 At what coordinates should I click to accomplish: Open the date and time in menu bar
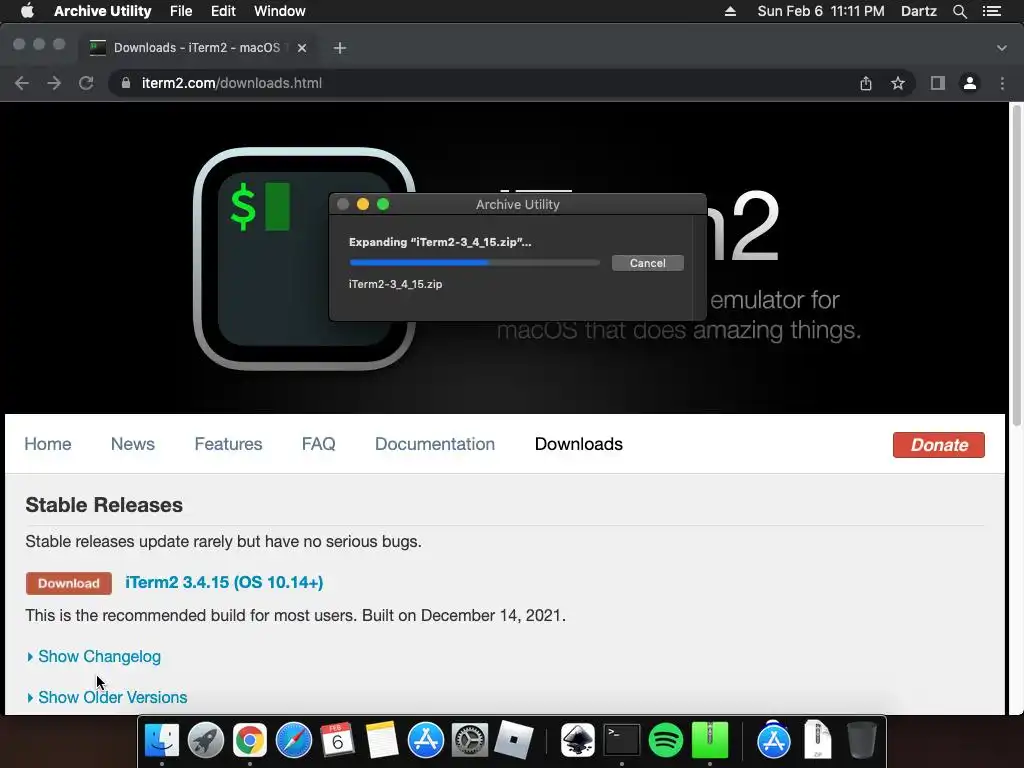point(821,11)
